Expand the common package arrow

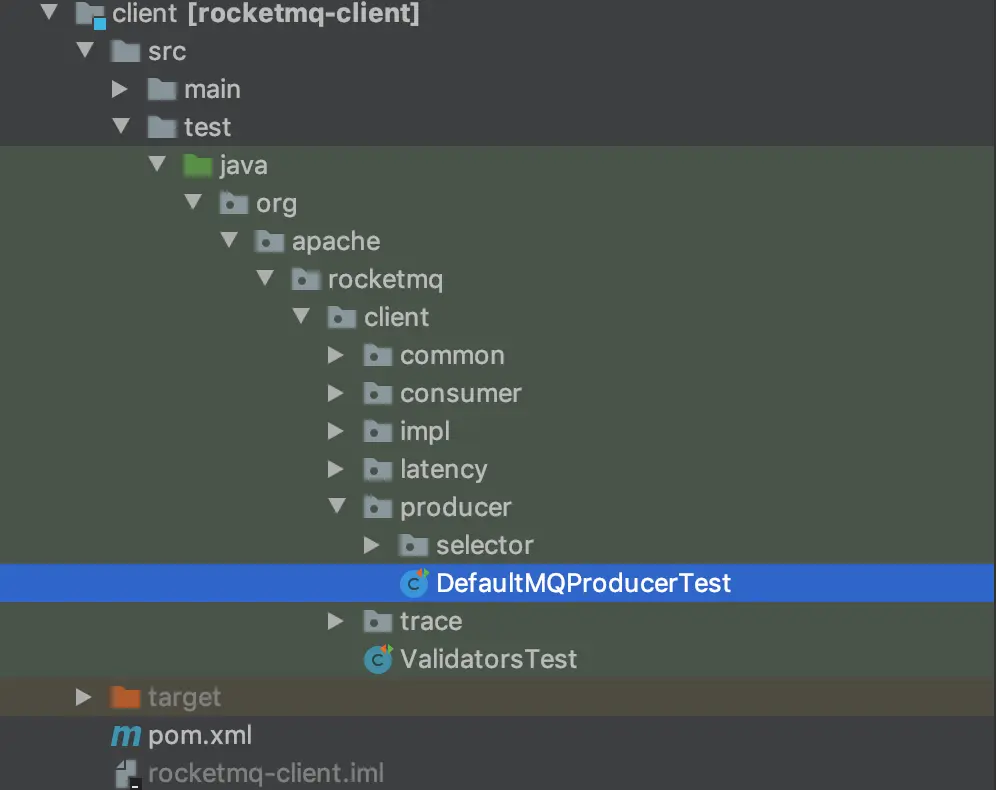pyautogui.click(x=336, y=355)
